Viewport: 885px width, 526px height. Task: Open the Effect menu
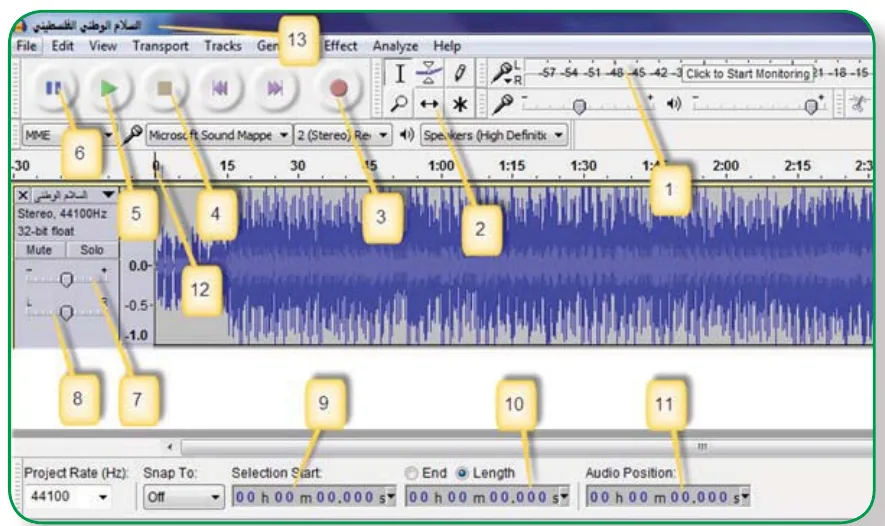point(340,46)
